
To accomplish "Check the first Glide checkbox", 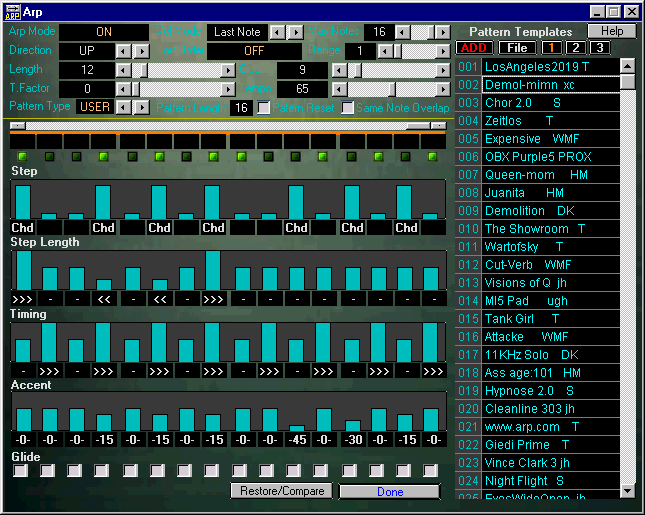I will [x=20, y=471].
